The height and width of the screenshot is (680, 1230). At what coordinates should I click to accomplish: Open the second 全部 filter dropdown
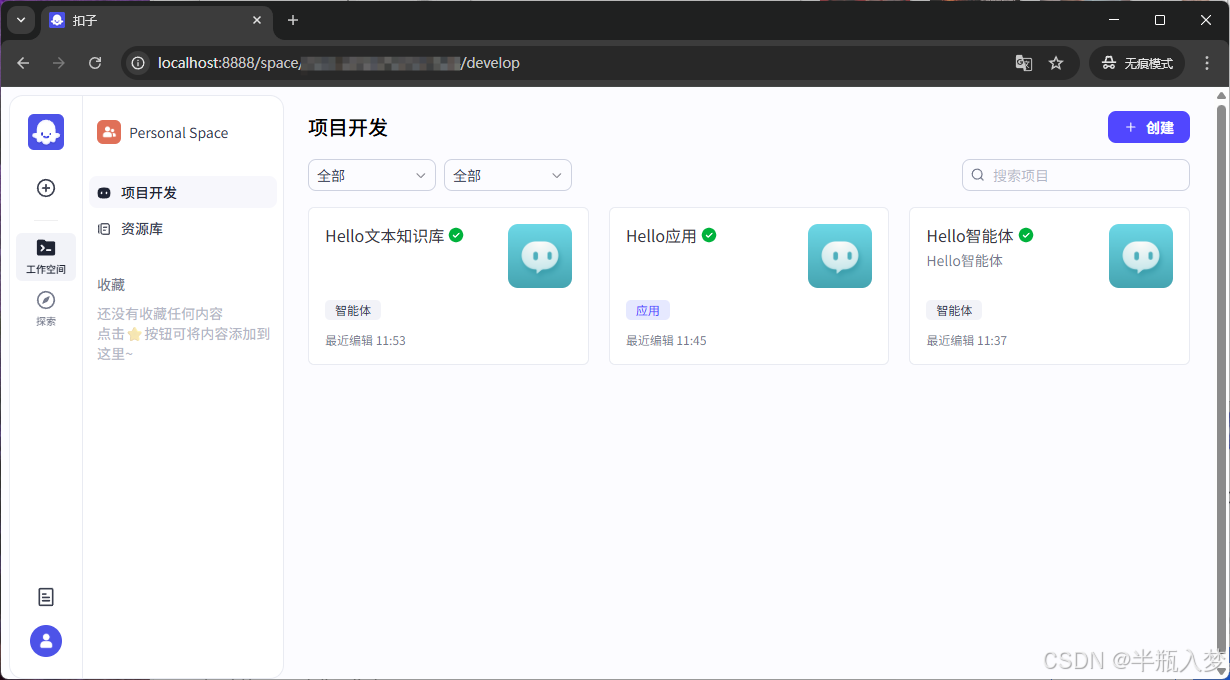pos(507,175)
